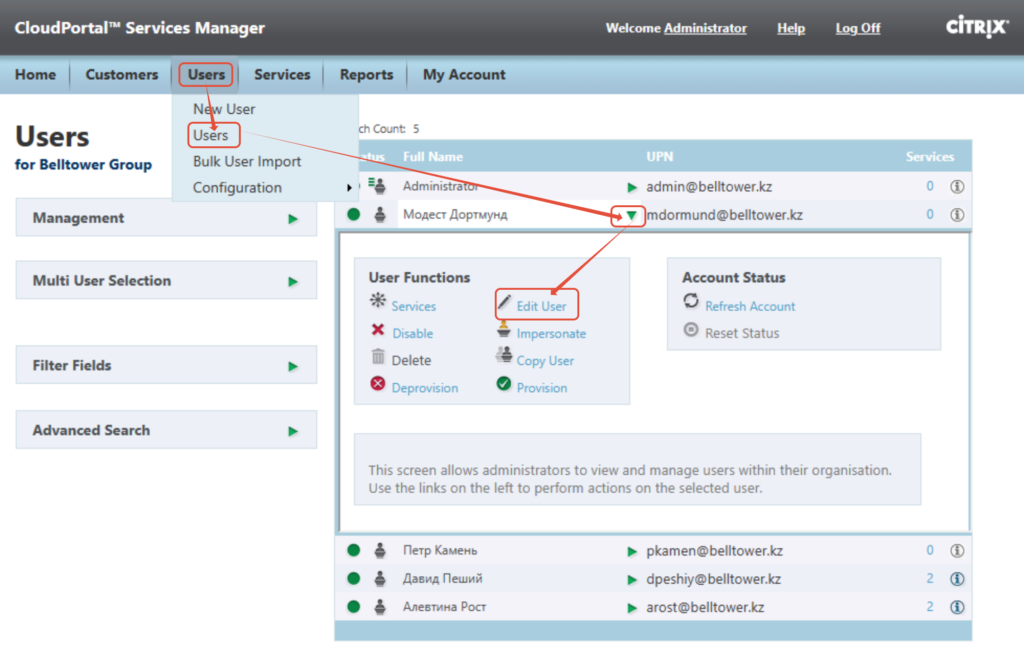
Task: Click the Copy User link
Action: coord(545,361)
